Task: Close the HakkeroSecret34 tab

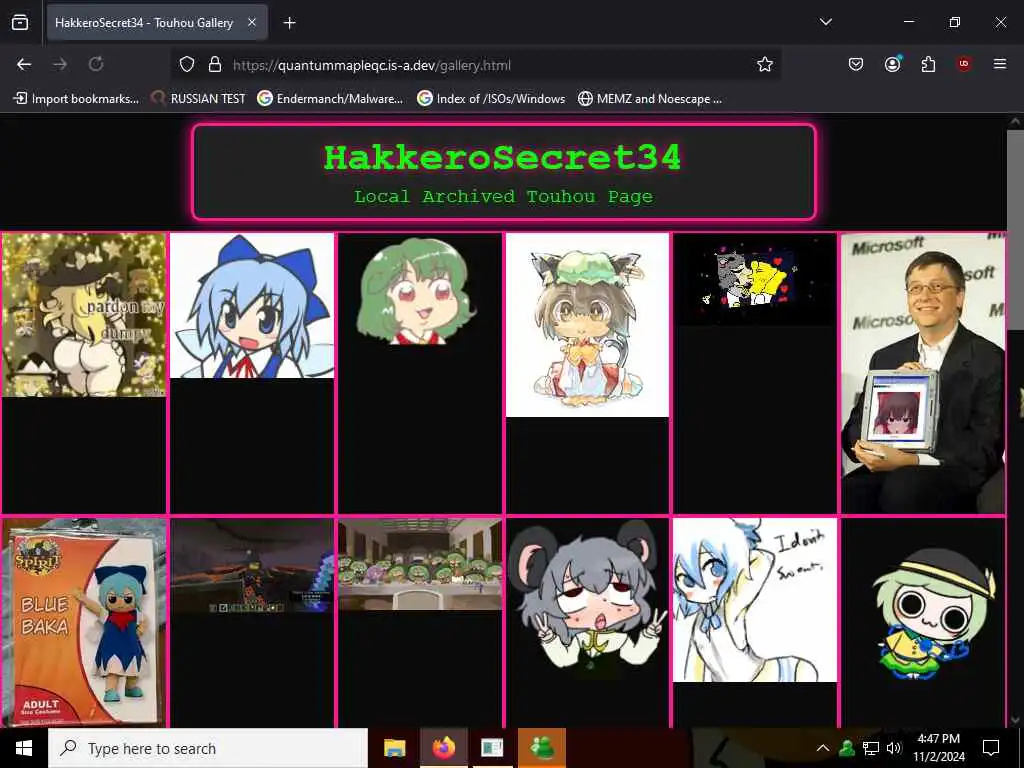Action: tap(251, 23)
